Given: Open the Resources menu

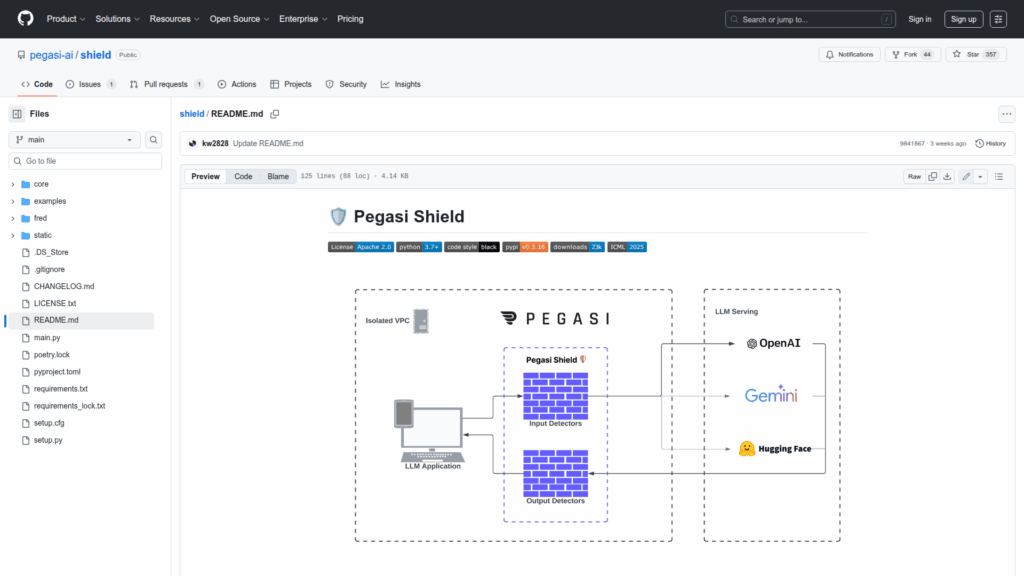Looking at the screenshot, I should coord(174,19).
